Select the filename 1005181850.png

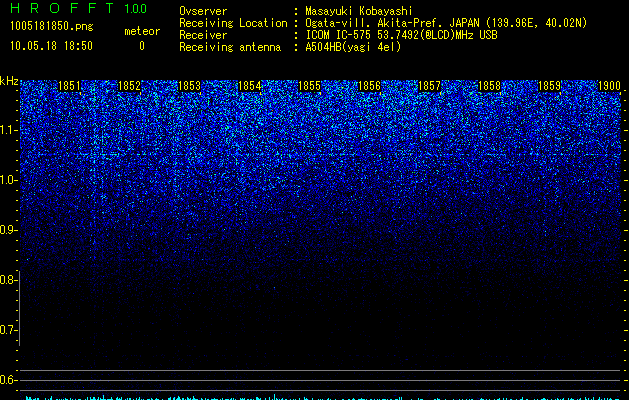click(x=52, y=26)
